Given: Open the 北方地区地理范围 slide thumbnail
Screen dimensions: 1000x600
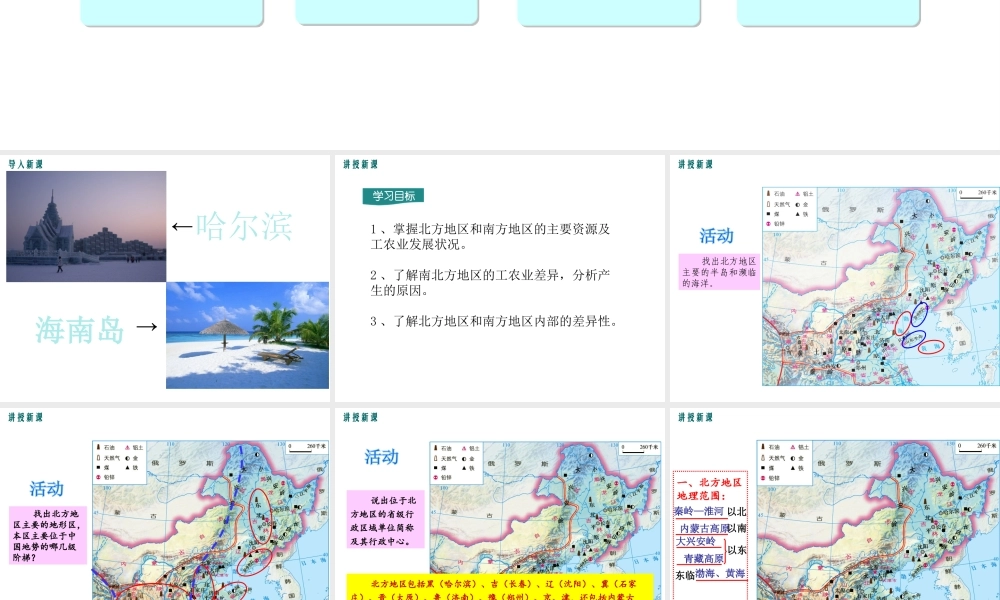Looking at the screenshot, I should click(835, 504).
